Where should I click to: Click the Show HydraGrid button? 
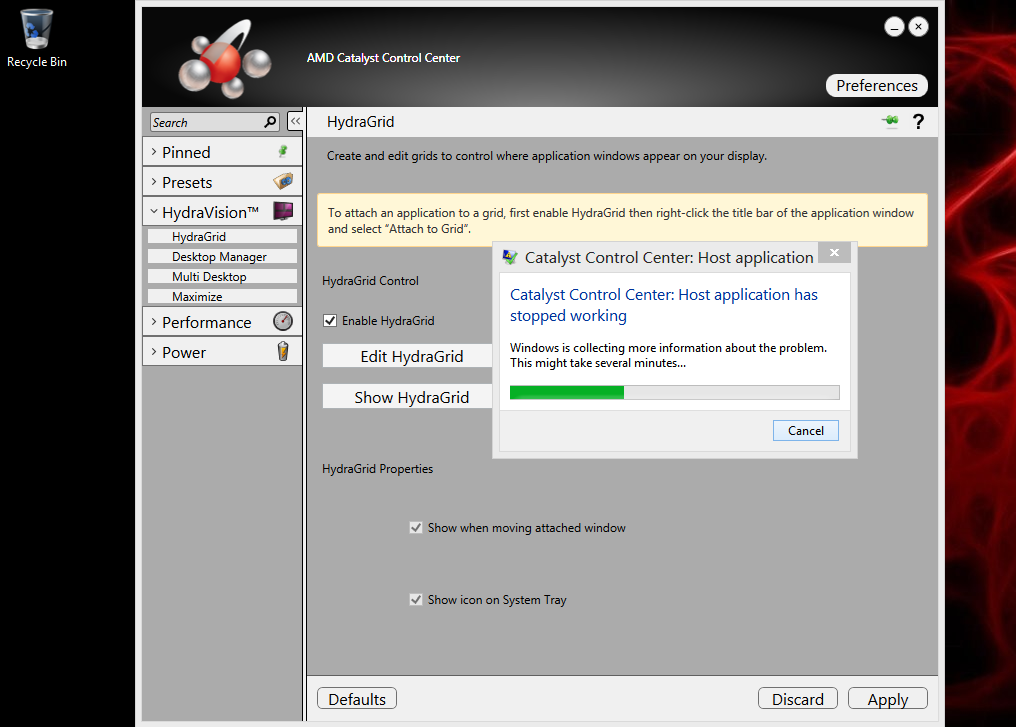coord(408,397)
